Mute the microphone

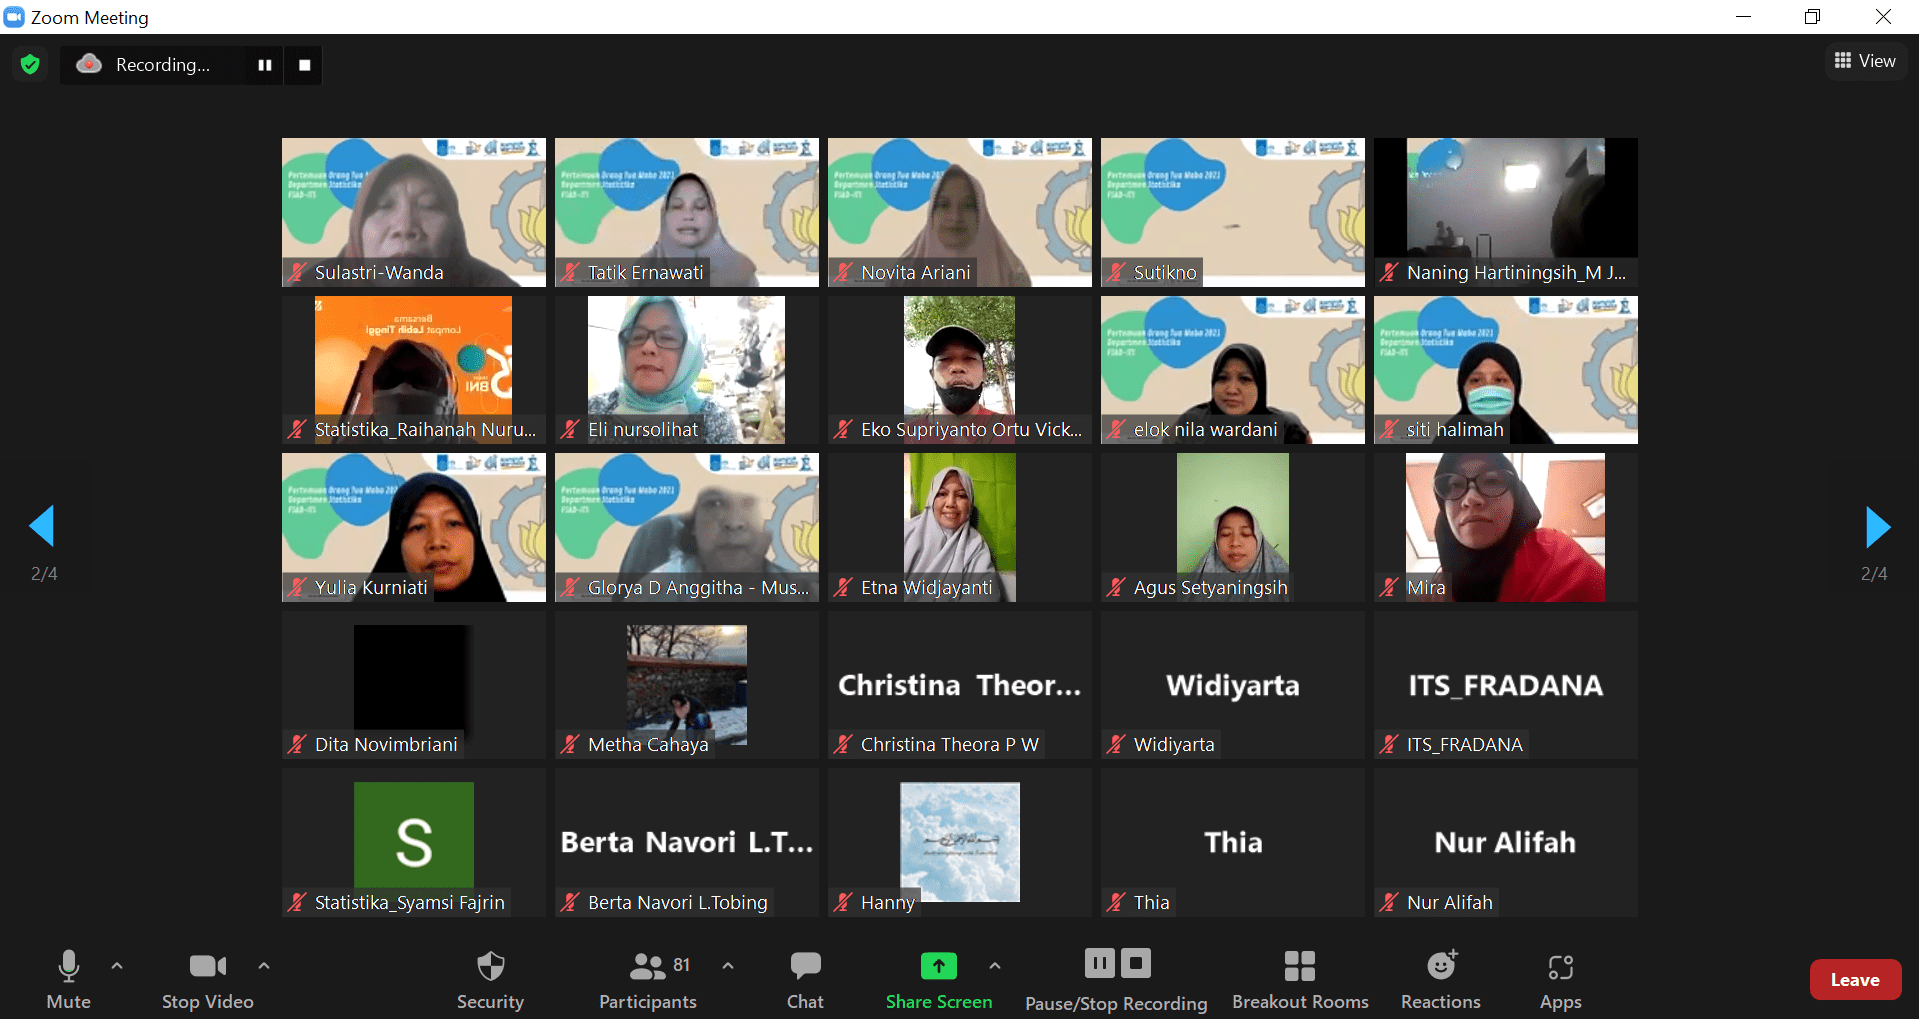[68, 979]
